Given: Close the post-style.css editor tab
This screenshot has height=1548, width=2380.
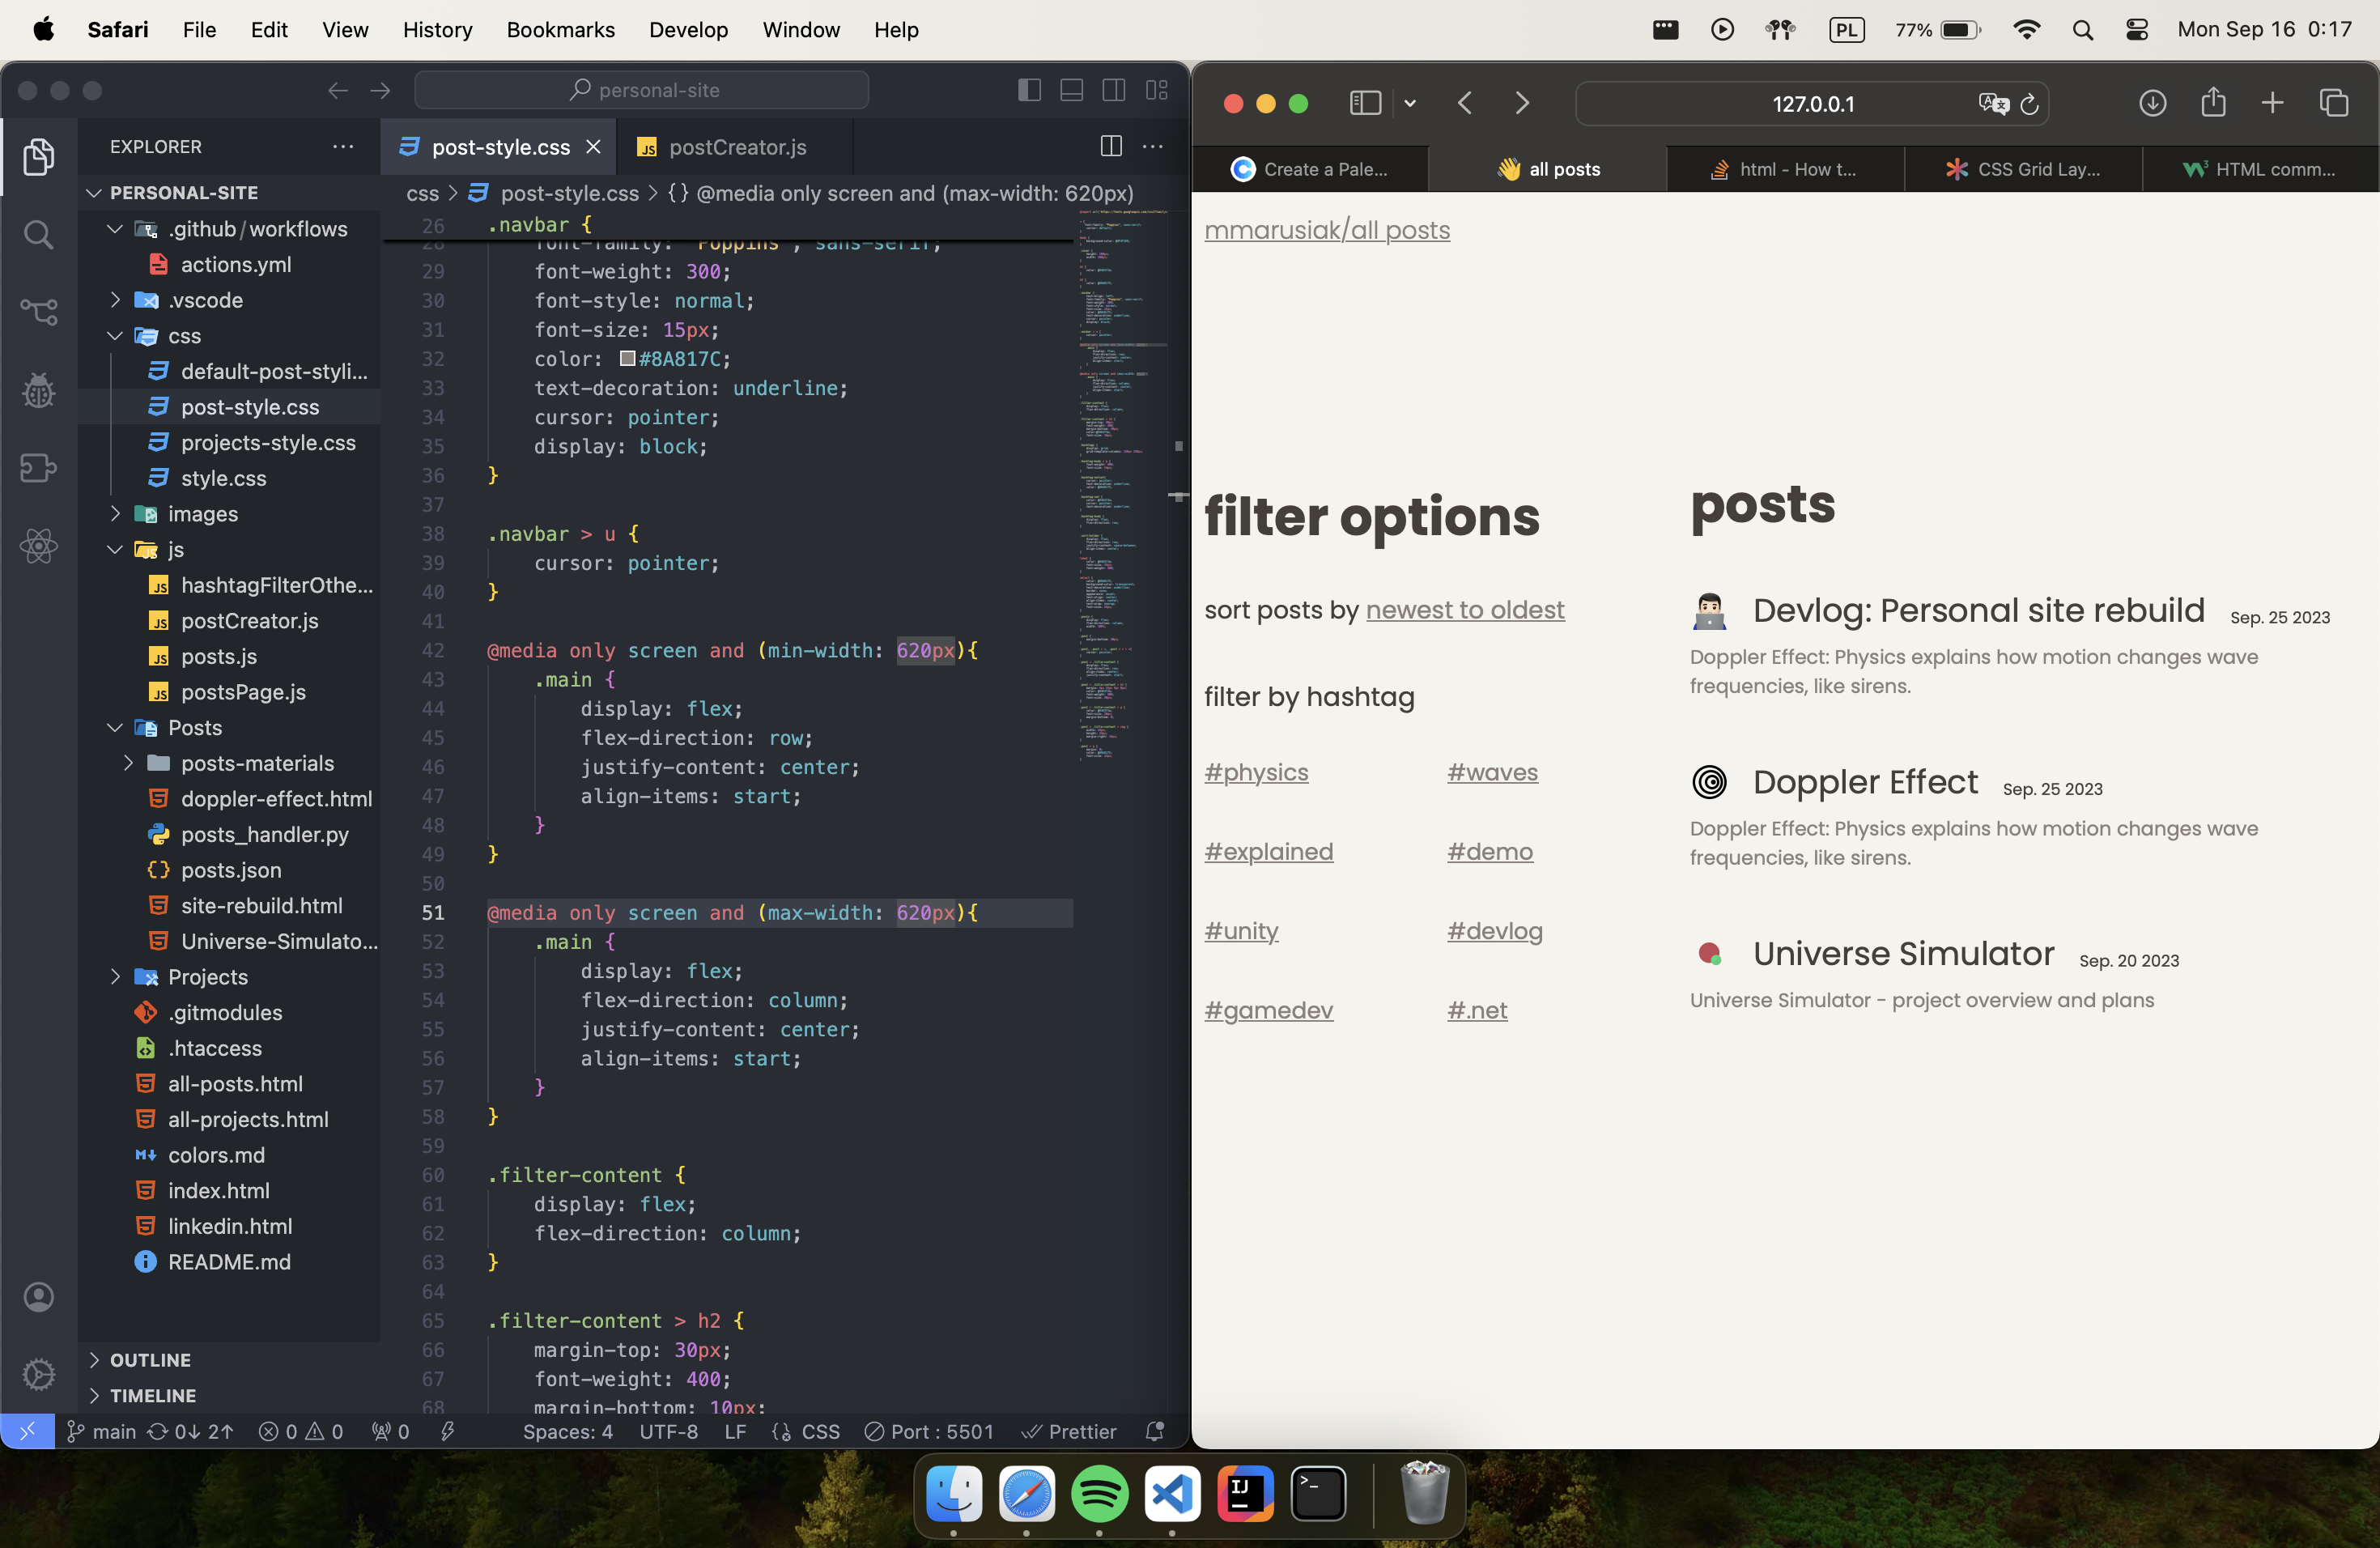Looking at the screenshot, I should tap(593, 147).
